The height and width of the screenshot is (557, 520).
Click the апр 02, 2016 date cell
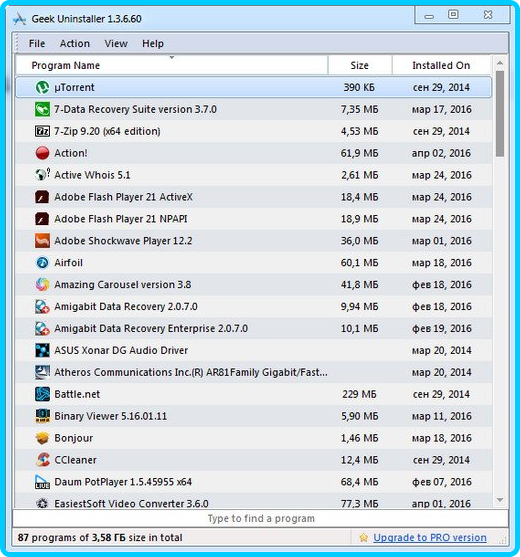point(442,153)
